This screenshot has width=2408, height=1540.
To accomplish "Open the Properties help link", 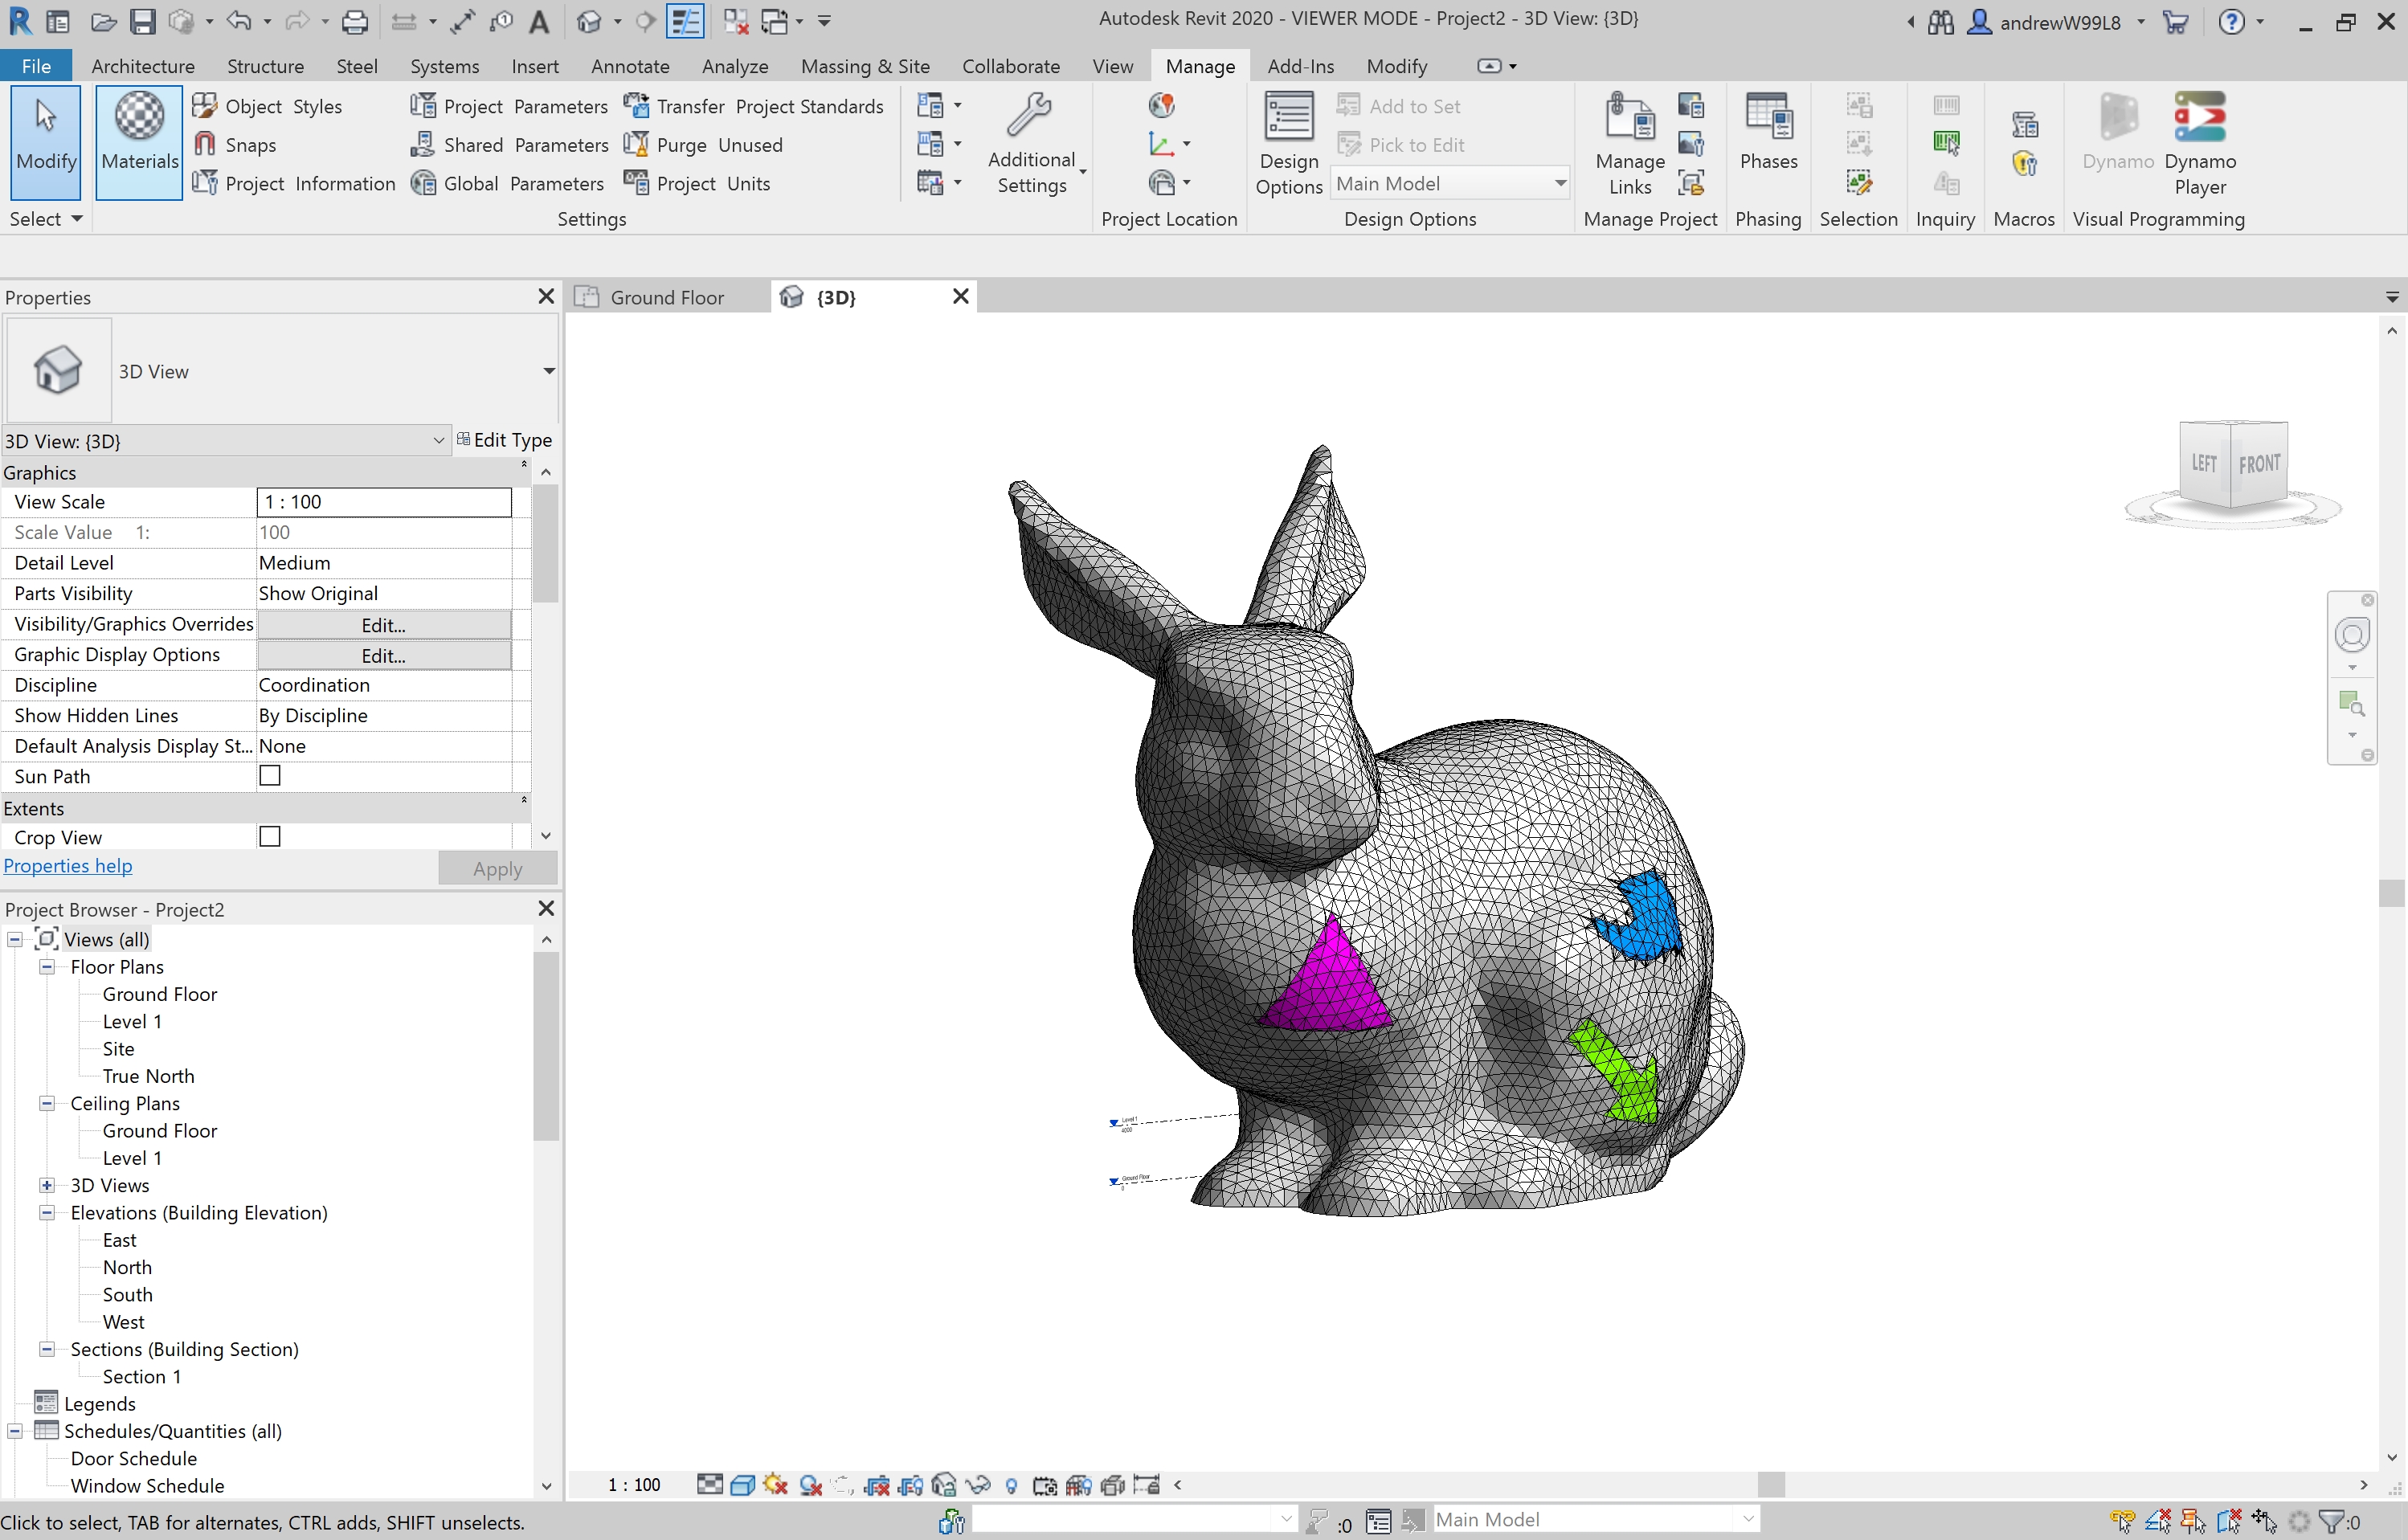I will (68, 866).
